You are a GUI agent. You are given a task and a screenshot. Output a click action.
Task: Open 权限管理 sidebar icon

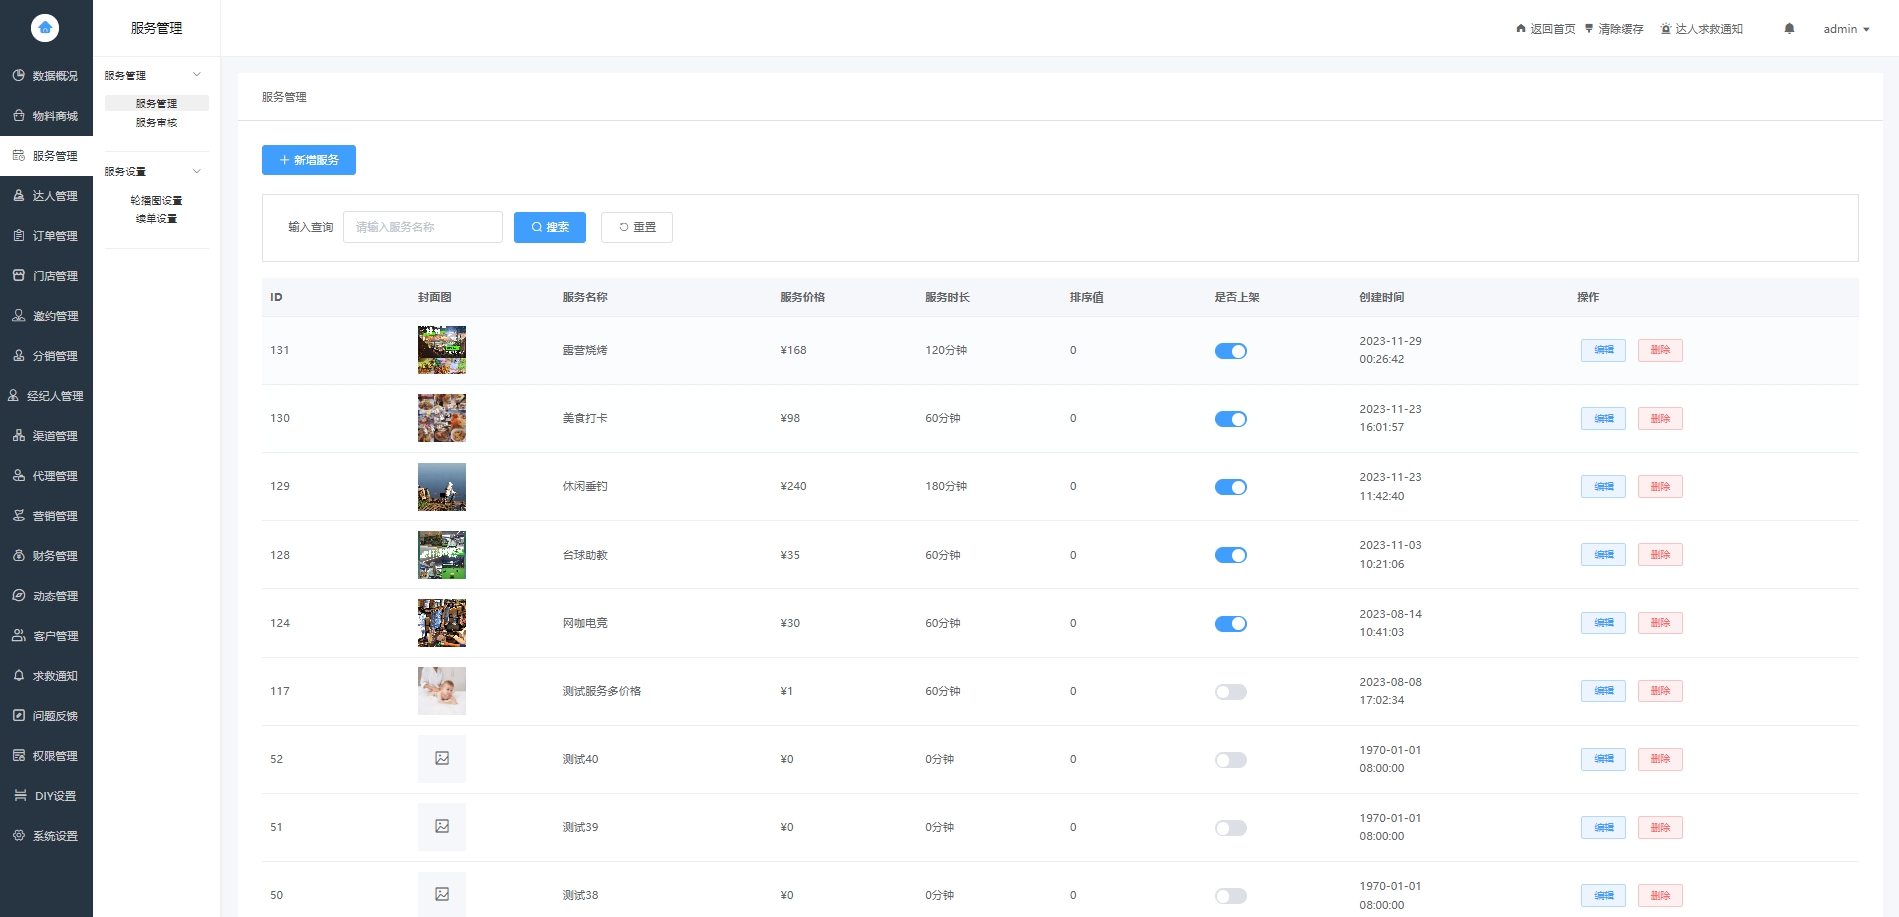point(19,756)
